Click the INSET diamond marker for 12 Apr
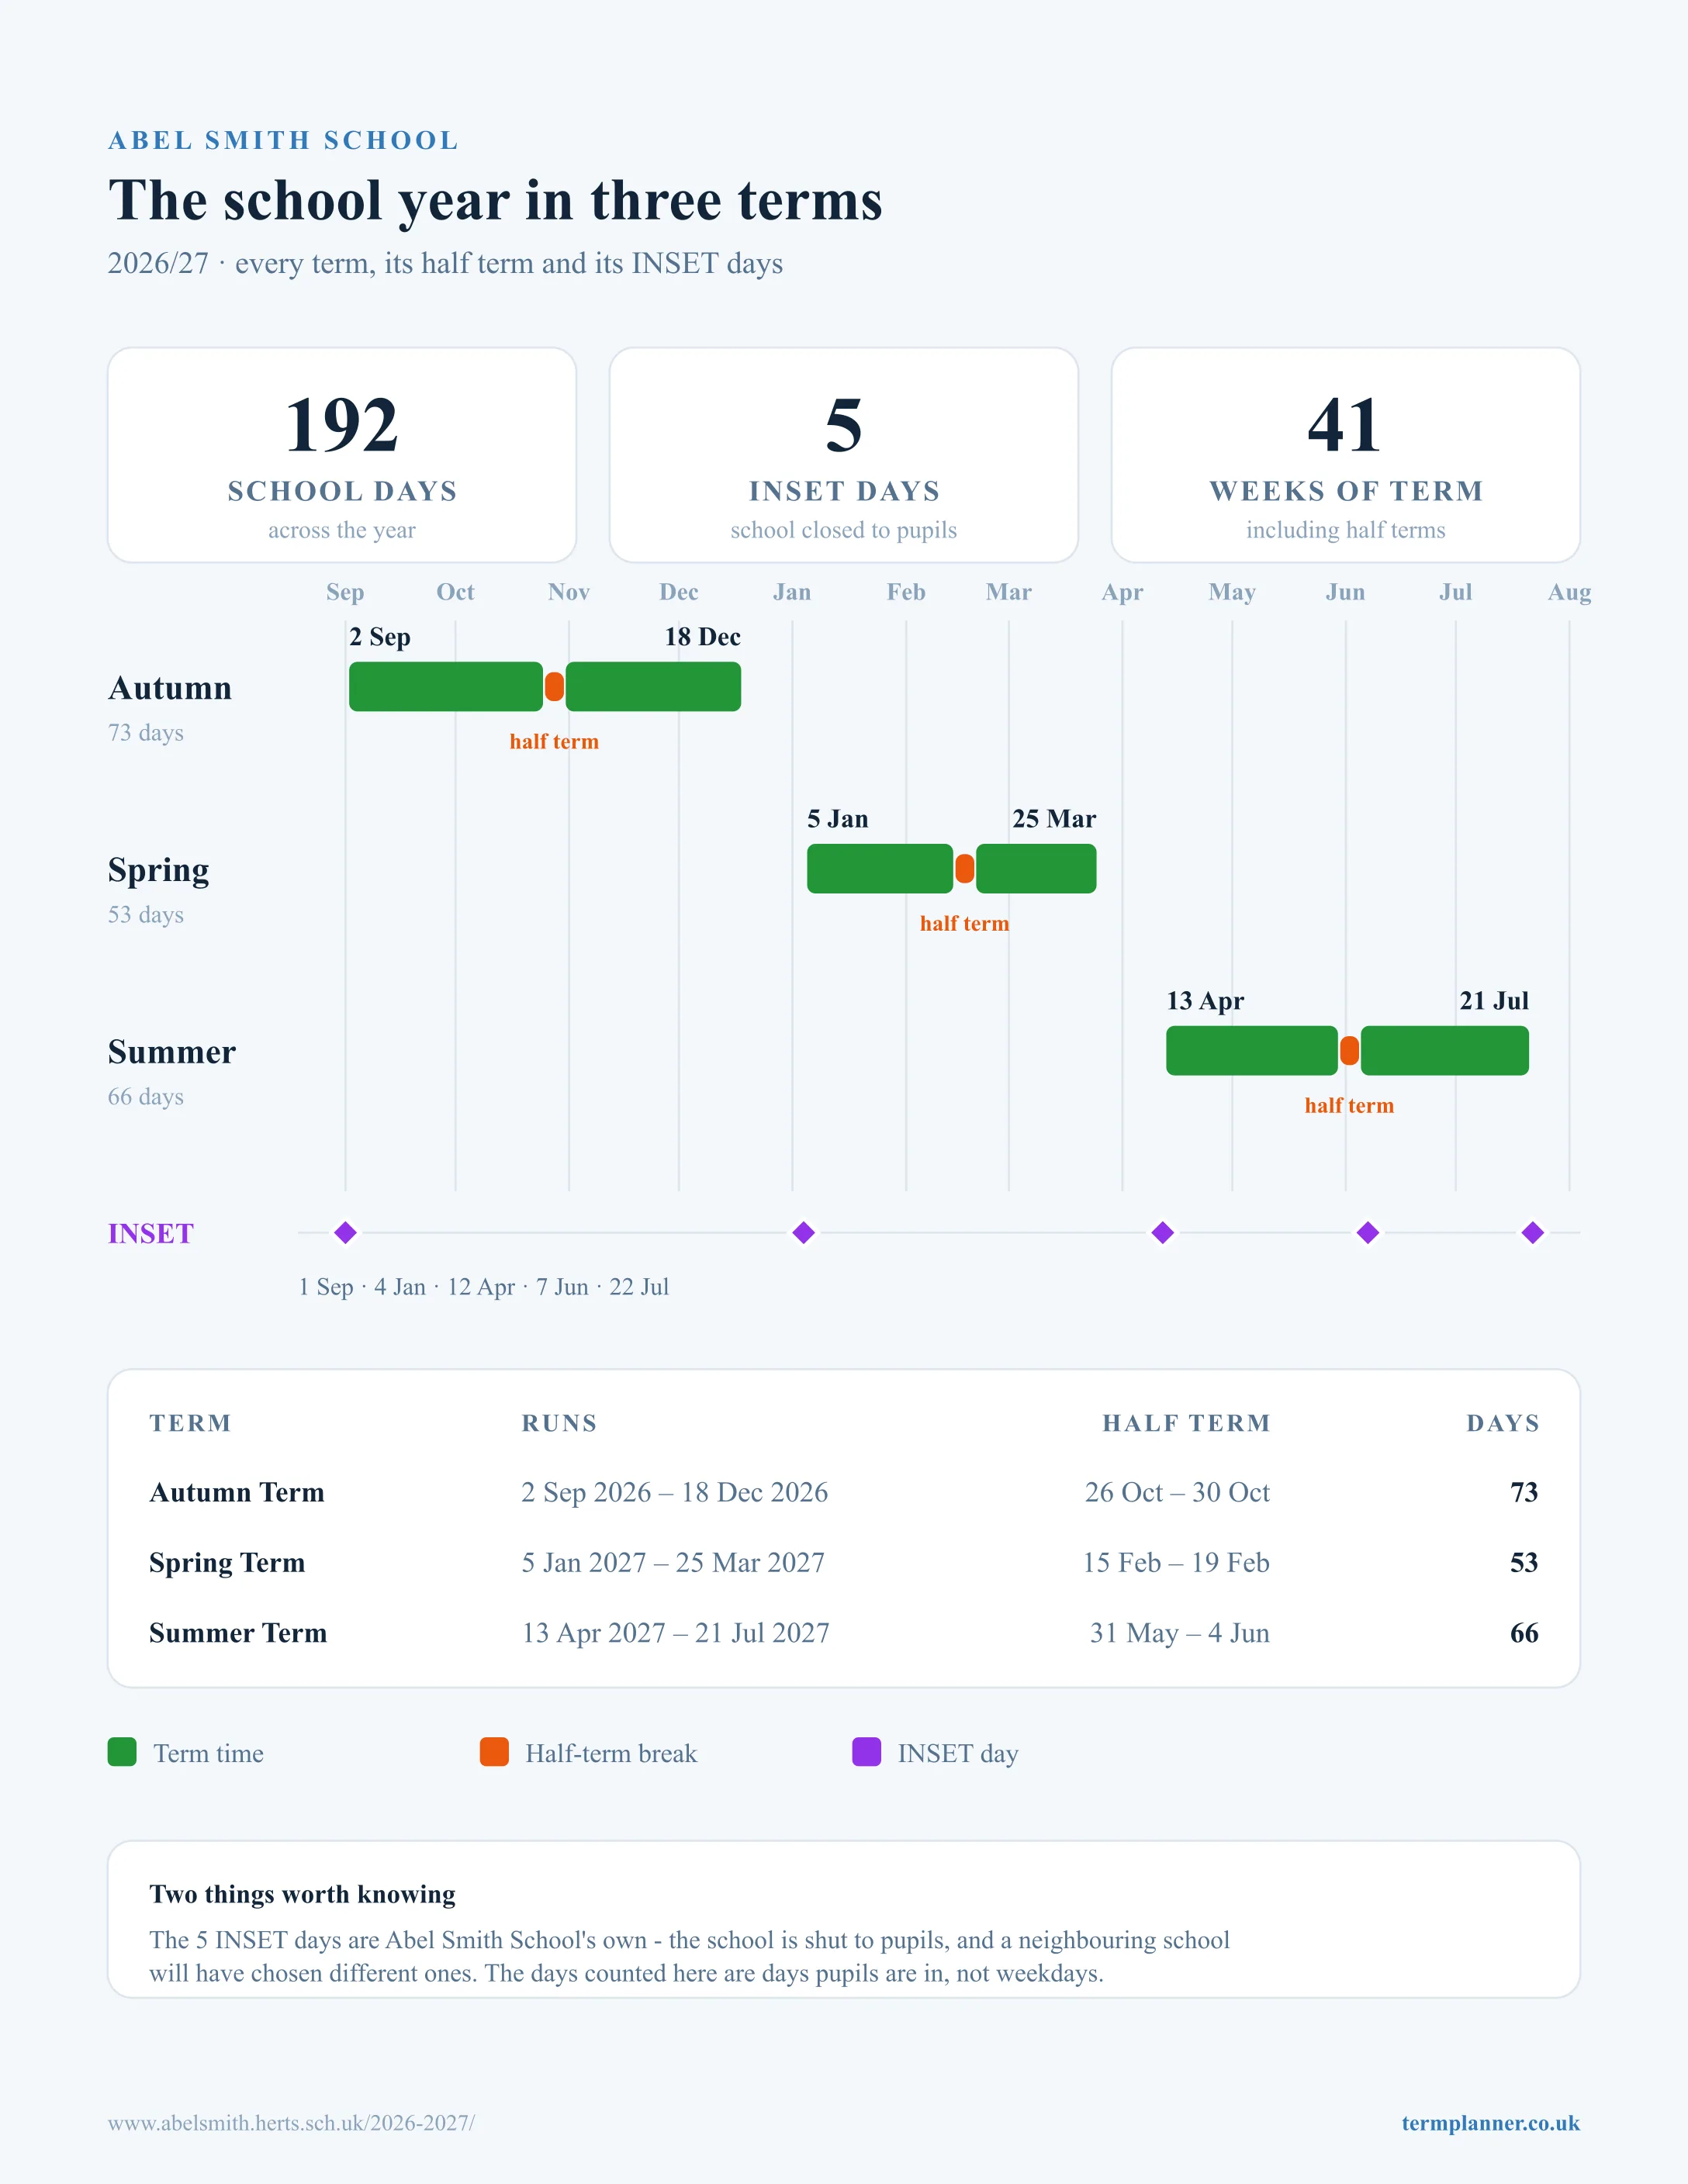Image resolution: width=1688 pixels, height=2184 pixels. click(x=1162, y=1233)
